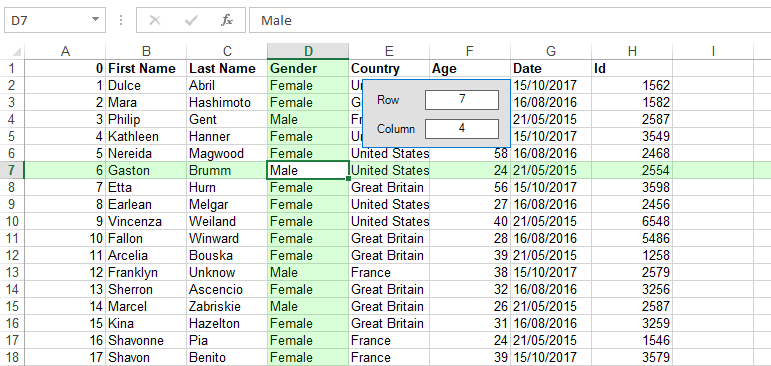The height and width of the screenshot is (366, 771).
Task: Select column D header
Action: pos(308,51)
